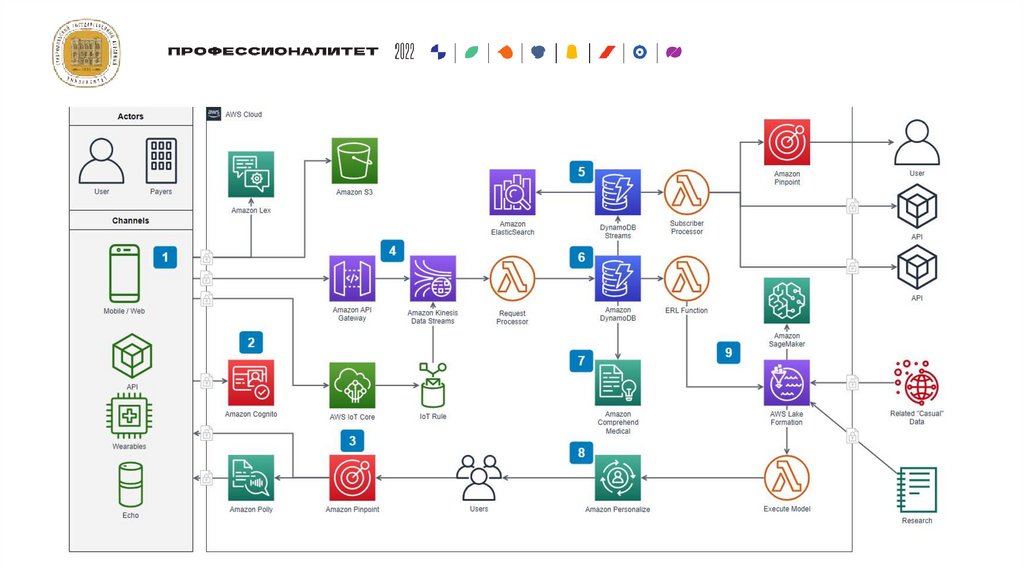Viewport: 1024px width, 574px height.
Task: Click the Subscriber Processor lambda icon
Action: (x=686, y=193)
